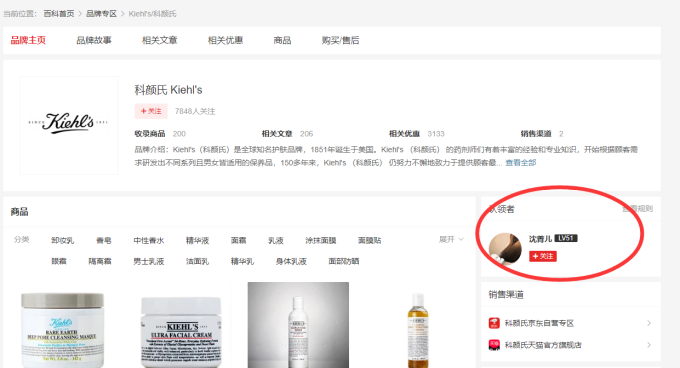
Task: Open 沈青儿 user profile name
Action: tap(540, 239)
